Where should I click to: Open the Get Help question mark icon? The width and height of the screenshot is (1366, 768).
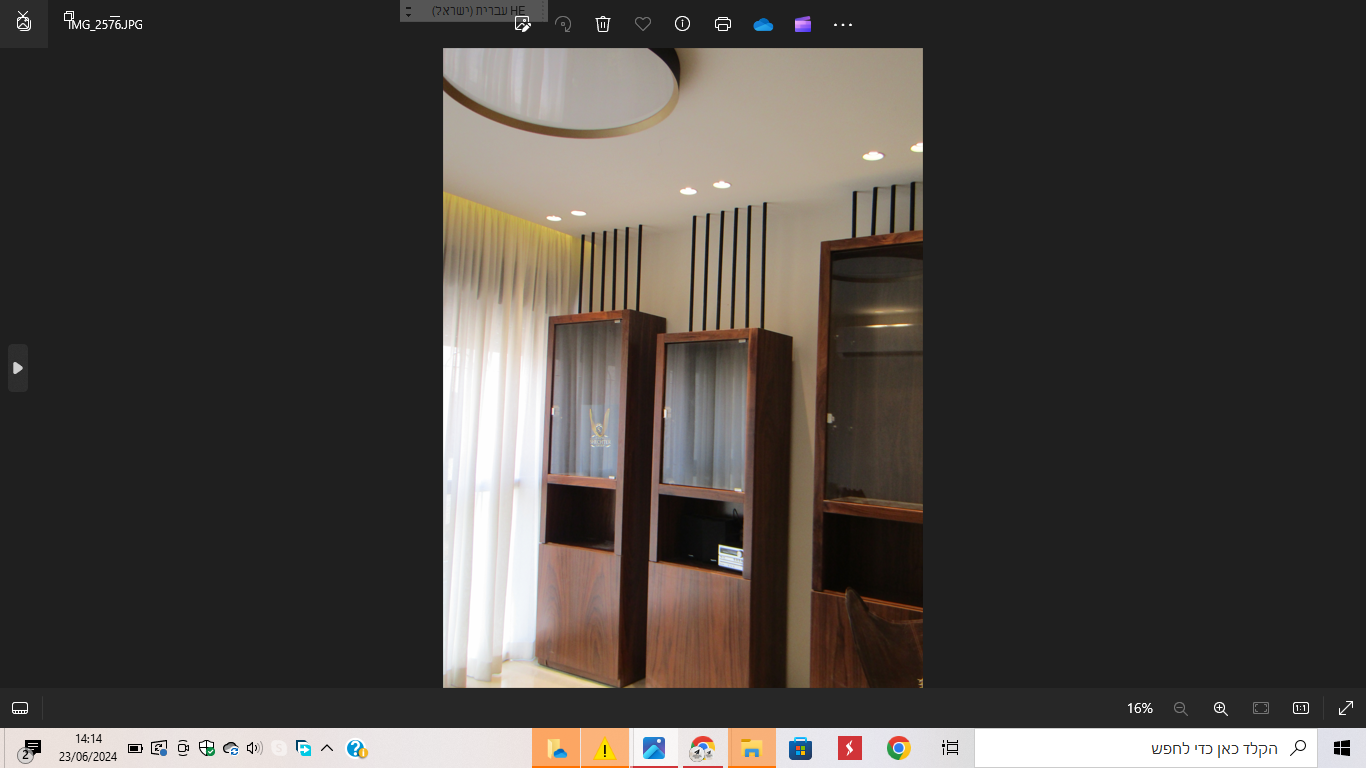coord(357,748)
